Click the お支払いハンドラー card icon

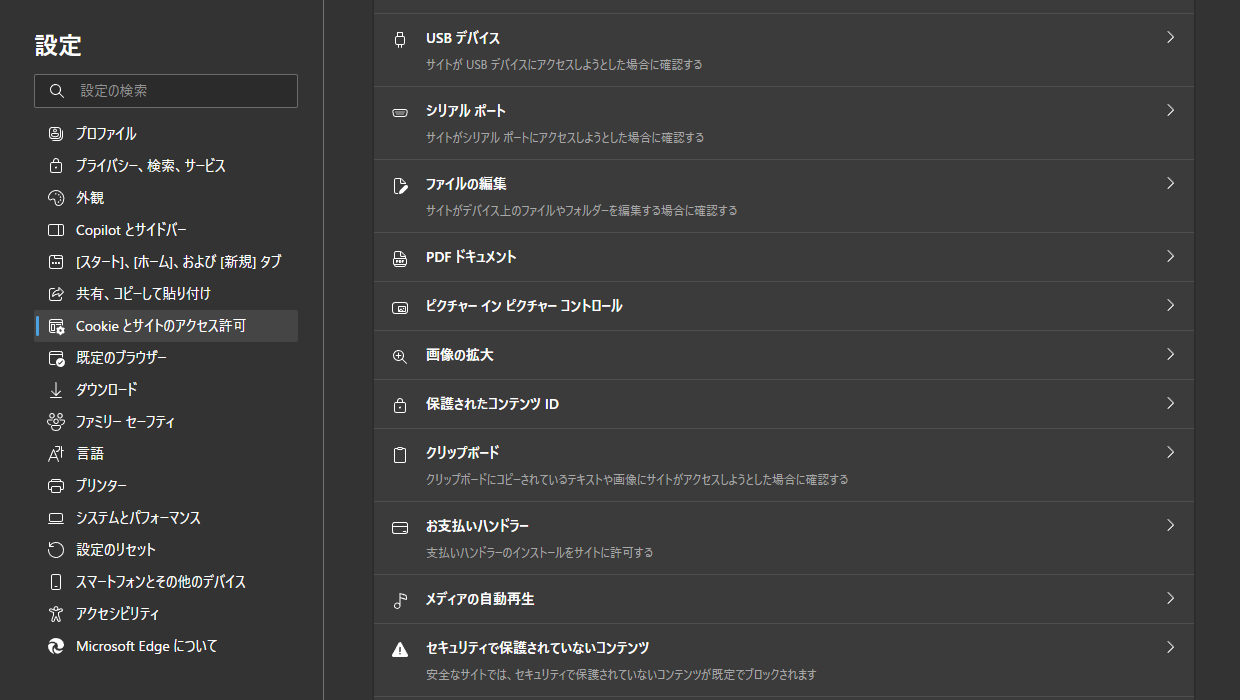(400, 525)
